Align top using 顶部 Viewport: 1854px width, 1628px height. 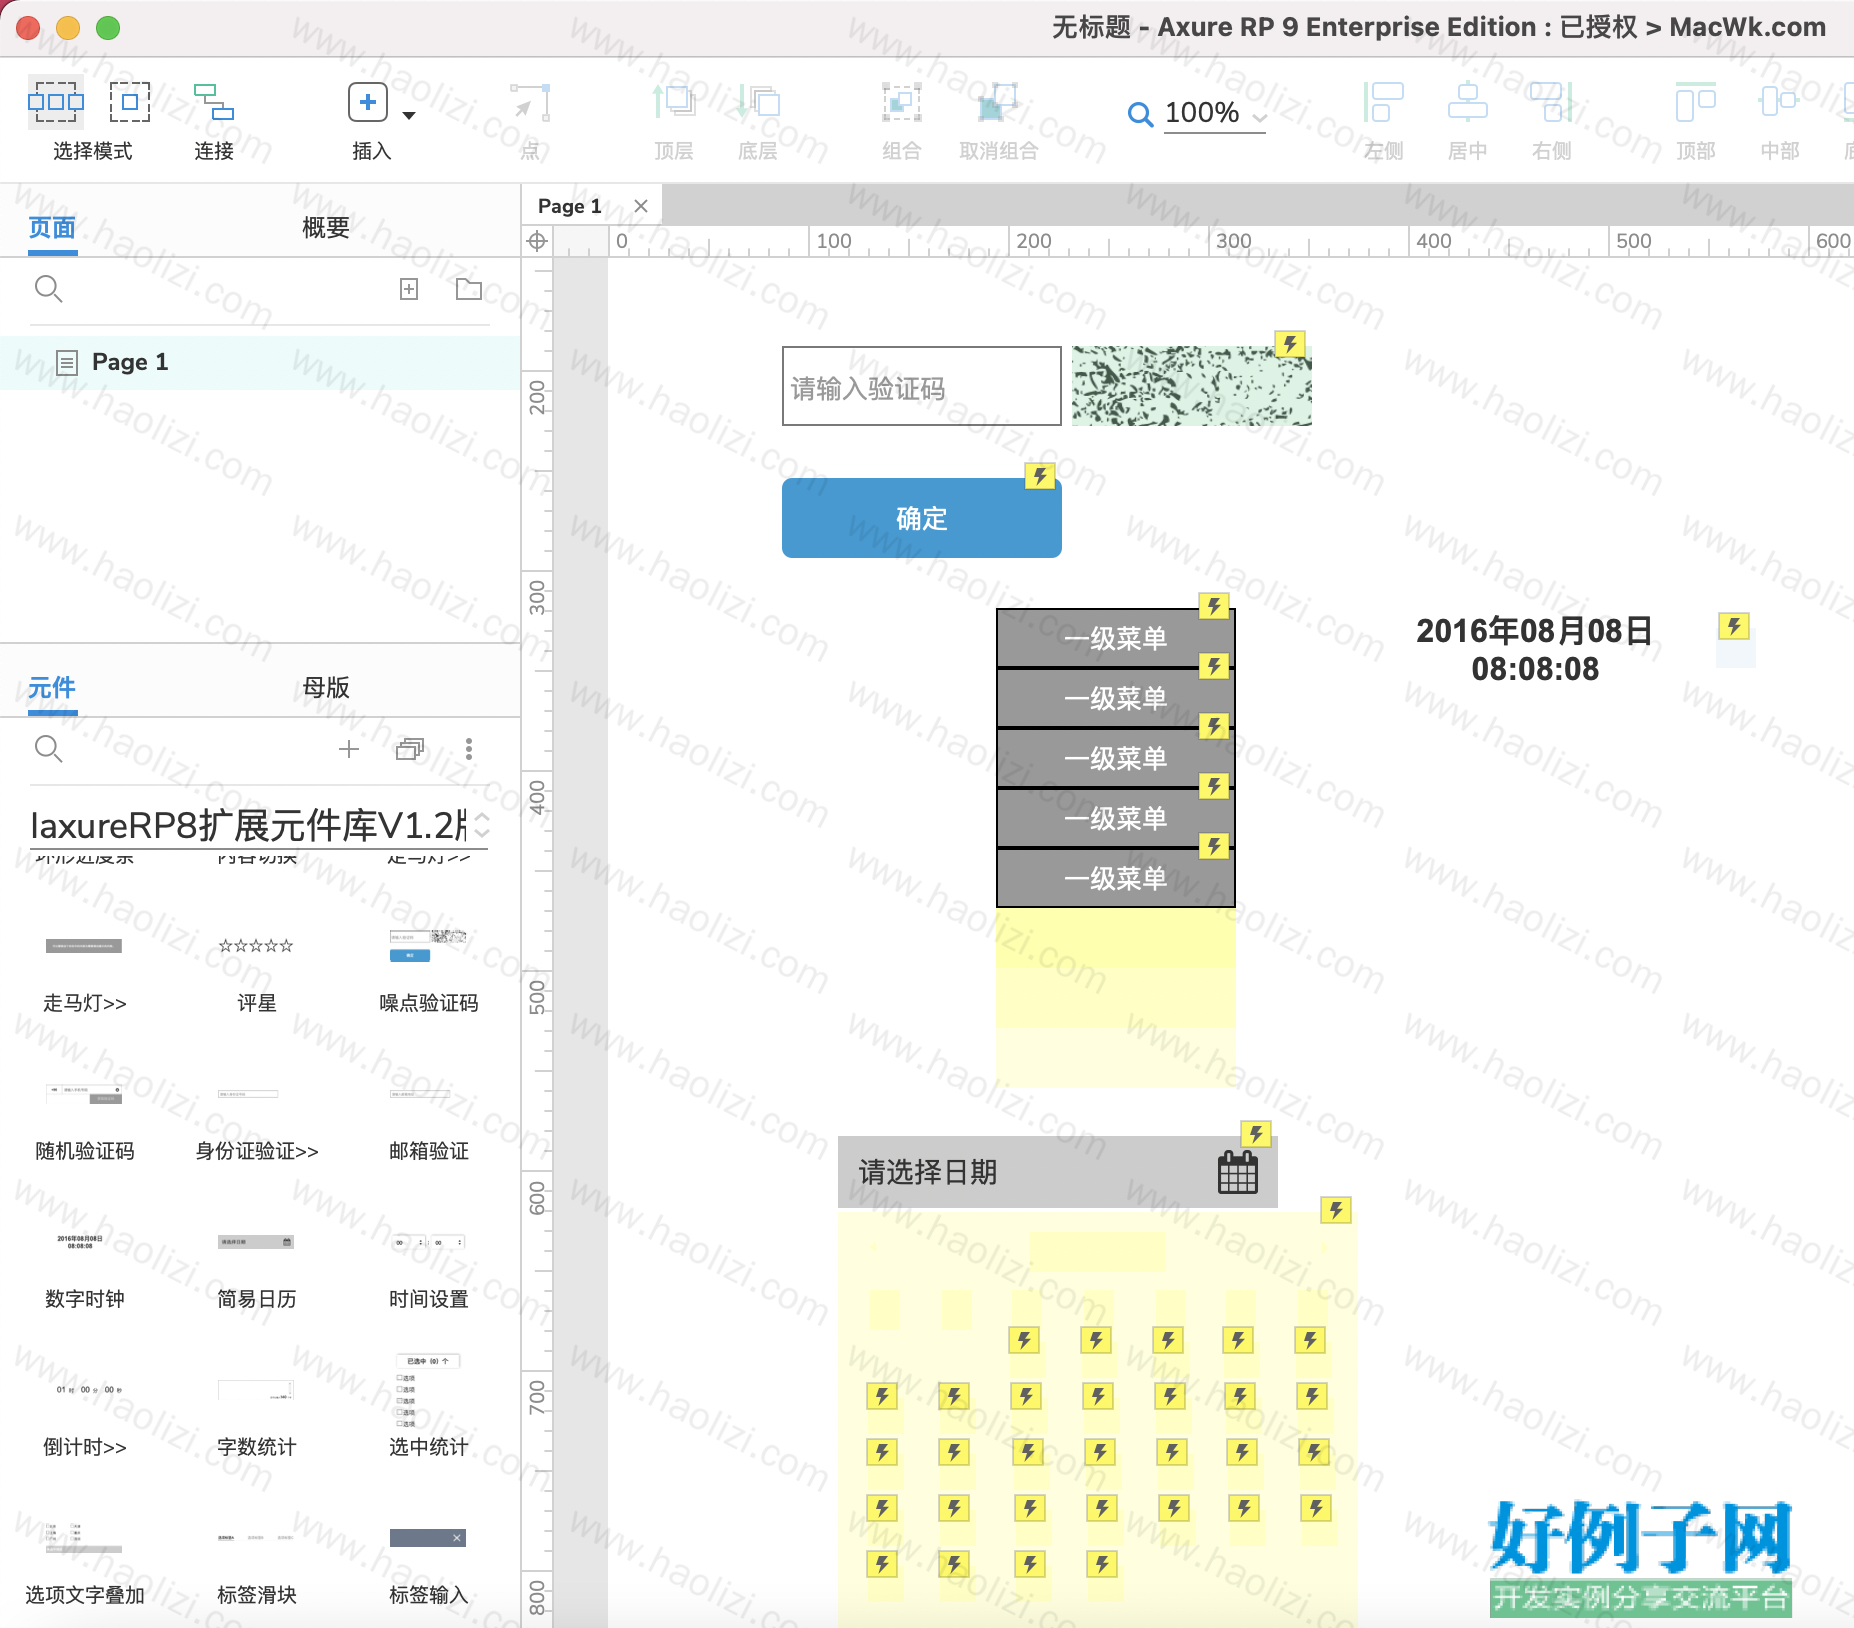point(1696,103)
